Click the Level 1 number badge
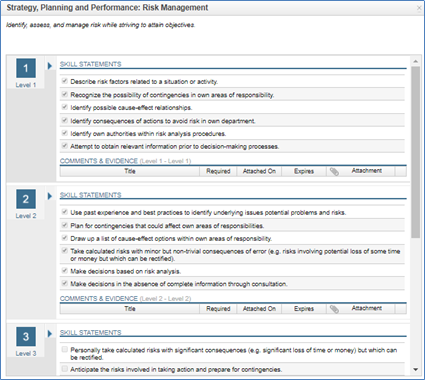The image size is (425, 380). click(26, 68)
